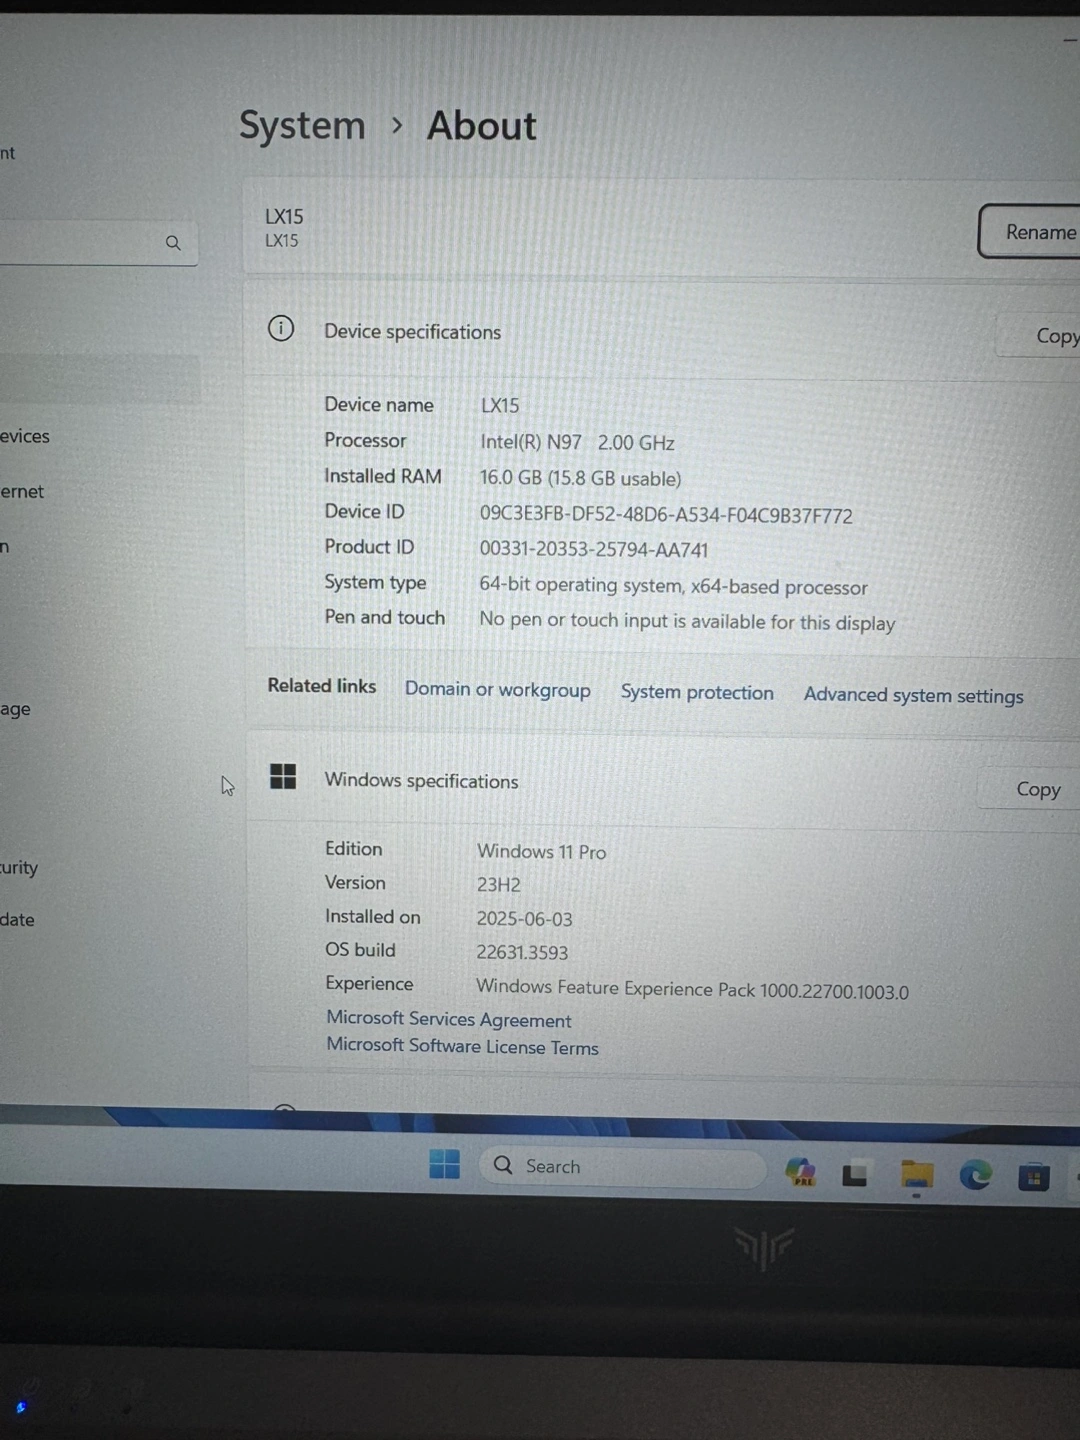This screenshot has height=1440, width=1080.
Task: Select the Installed on date 2025-06-03
Action: point(524,919)
